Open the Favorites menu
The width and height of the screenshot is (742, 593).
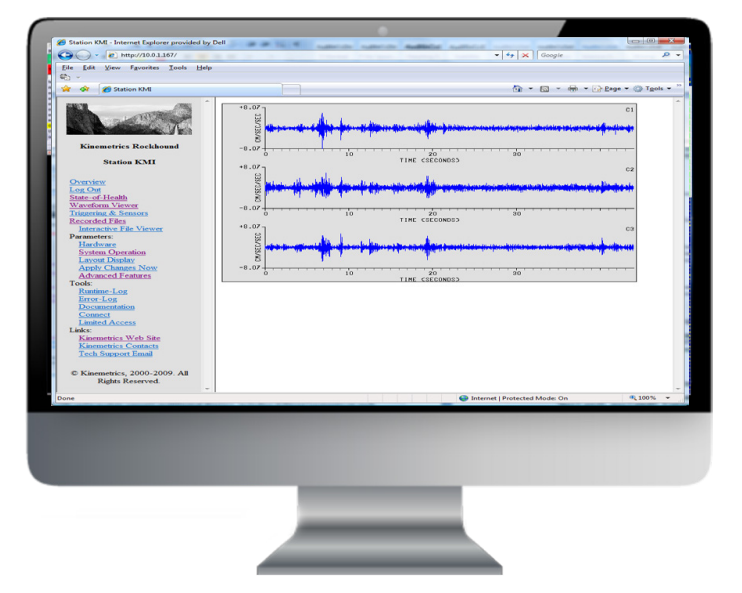pos(145,68)
